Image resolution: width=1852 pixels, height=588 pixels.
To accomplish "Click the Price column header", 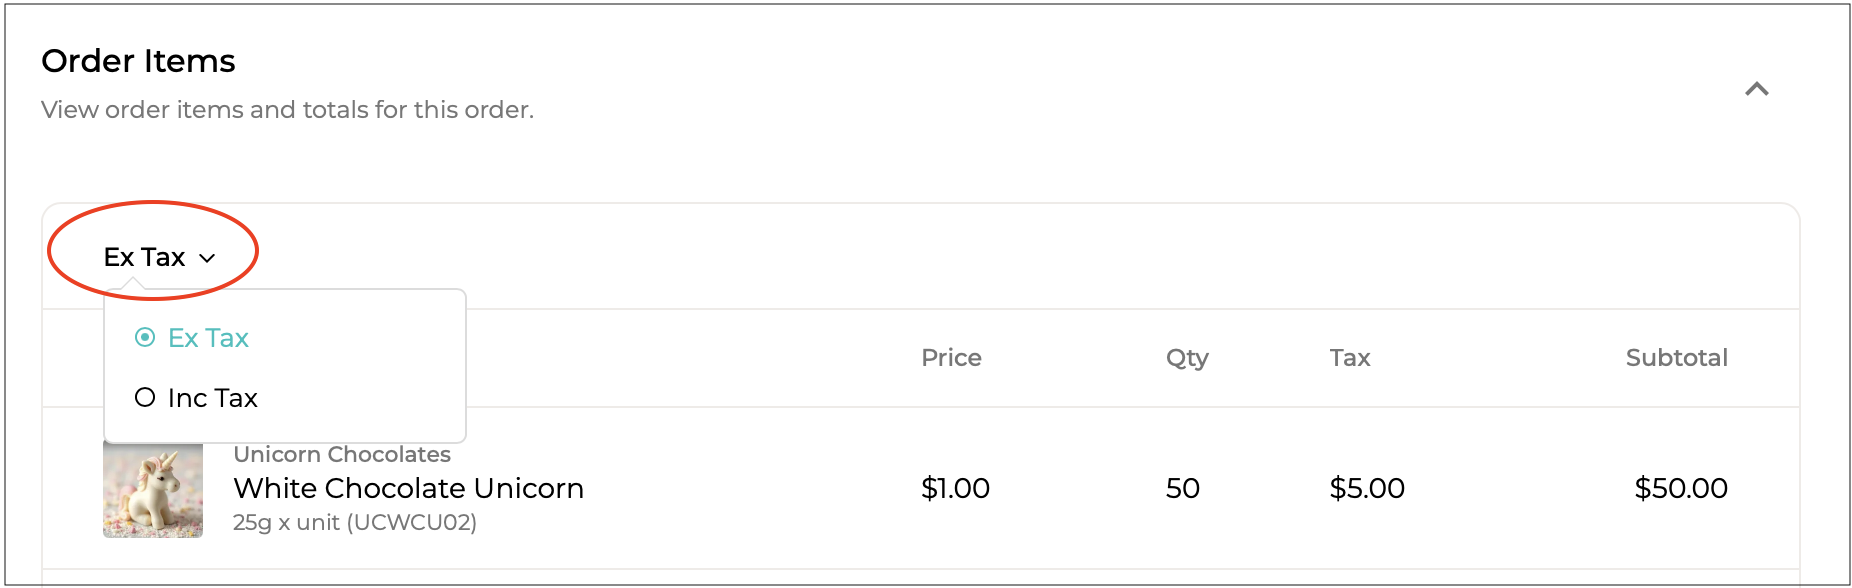I will click(951, 358).
